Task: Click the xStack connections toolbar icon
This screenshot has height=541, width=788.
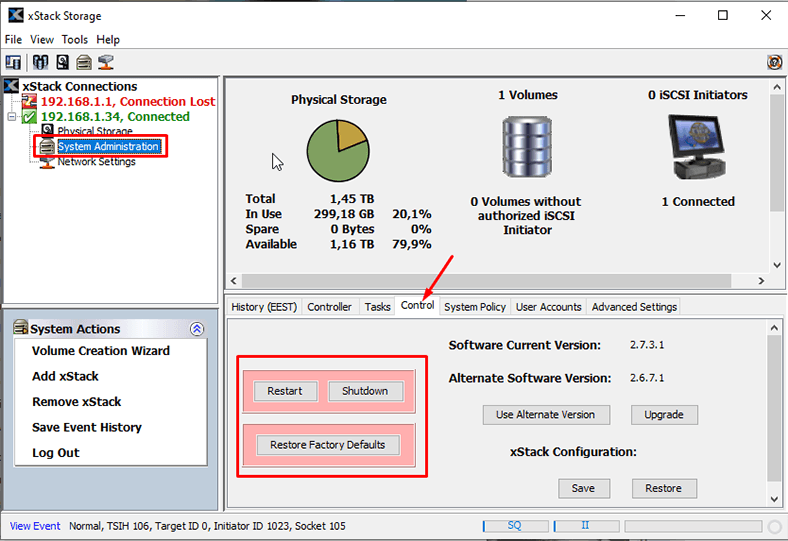Action: (x=13, y=62)
